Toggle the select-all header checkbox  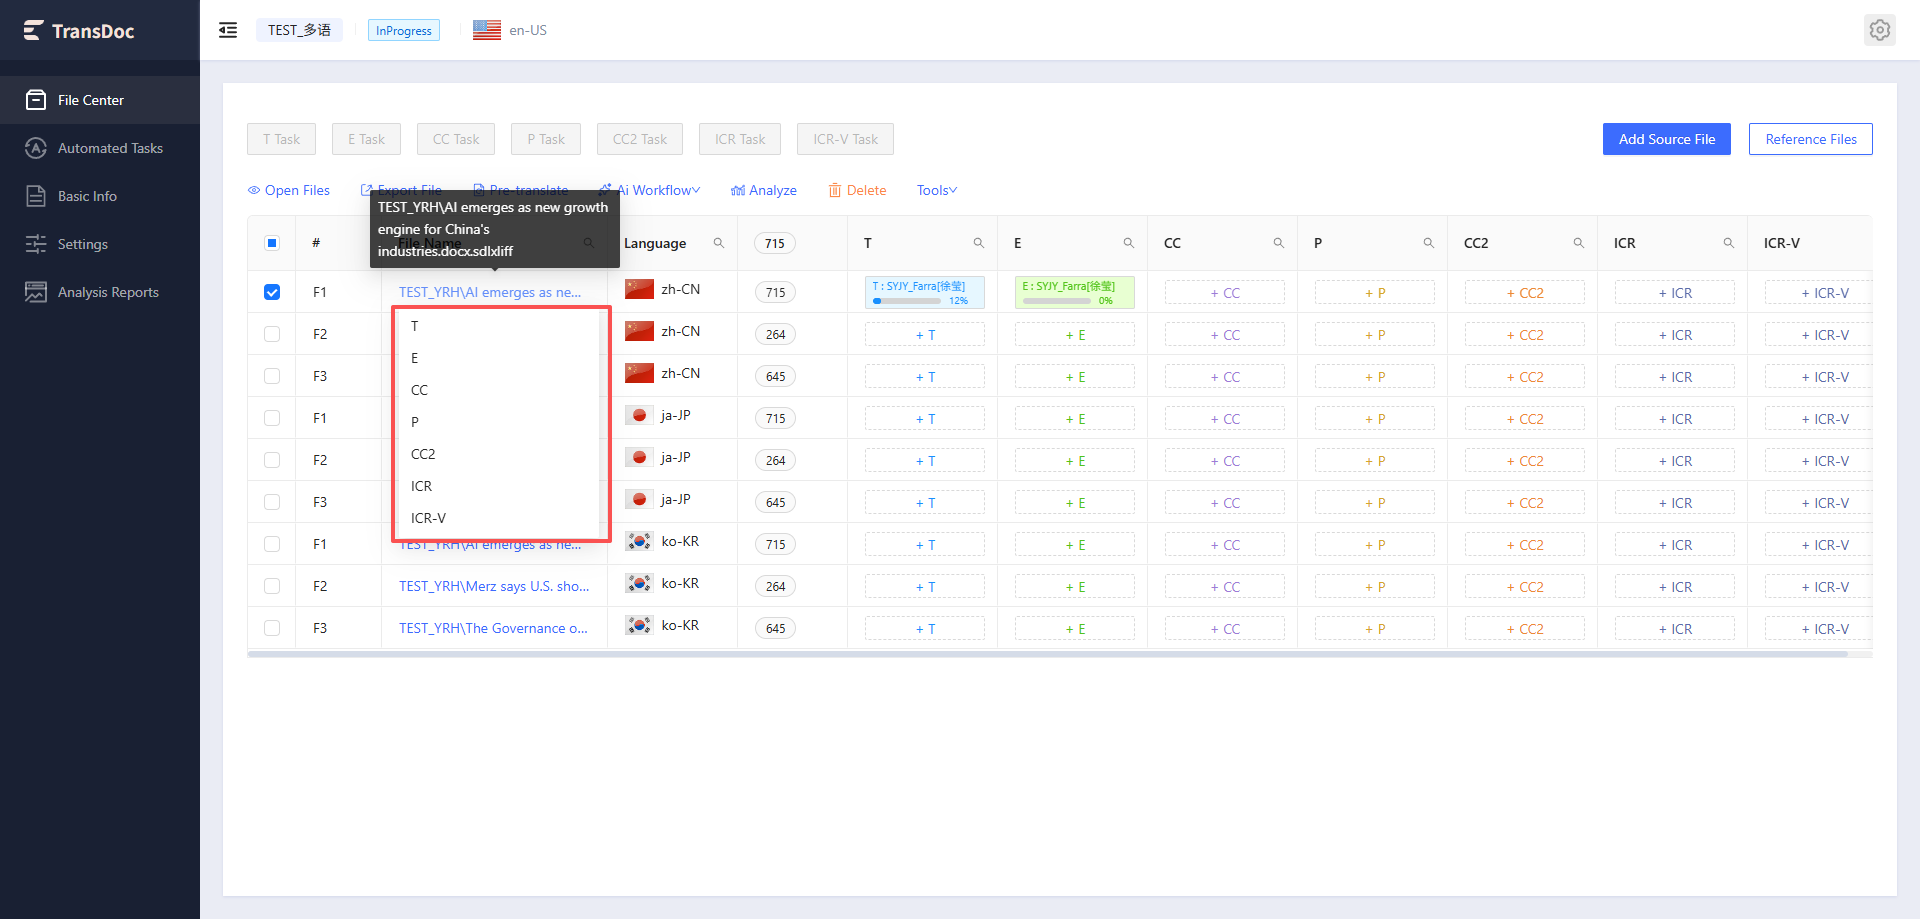272,243
